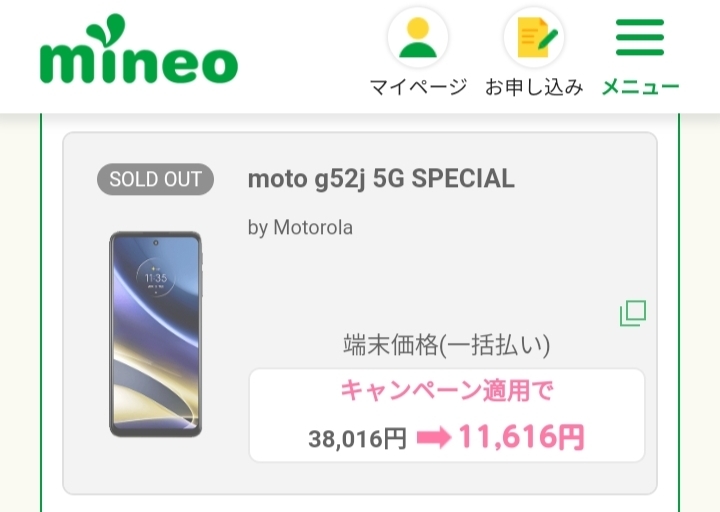Click the original price 38,016円
The image size is (720, 512).
click(x=357, y=439)
